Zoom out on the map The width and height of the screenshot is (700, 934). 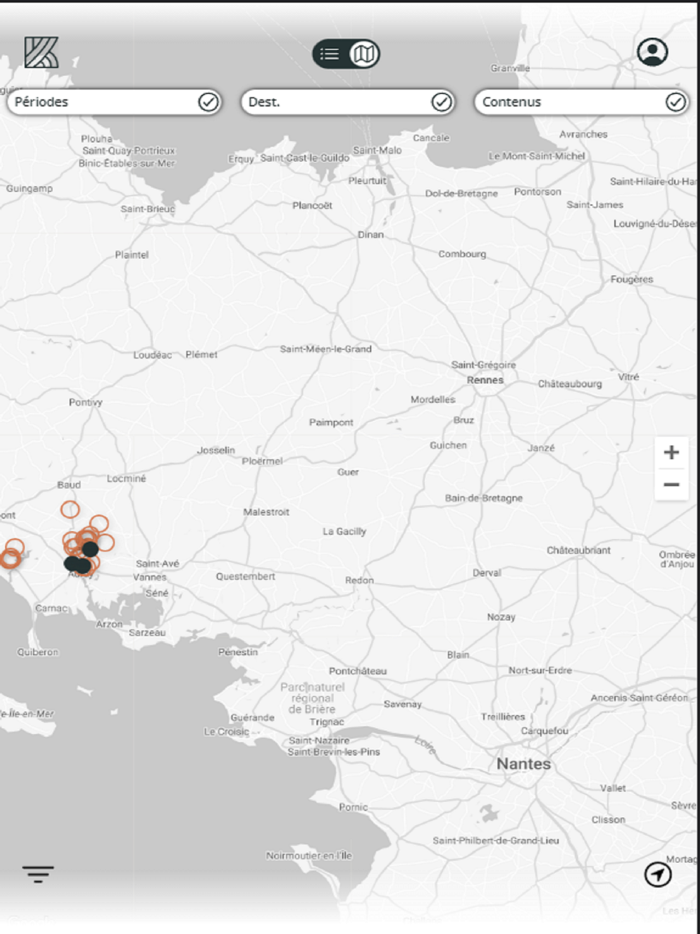tap(671, 485)
